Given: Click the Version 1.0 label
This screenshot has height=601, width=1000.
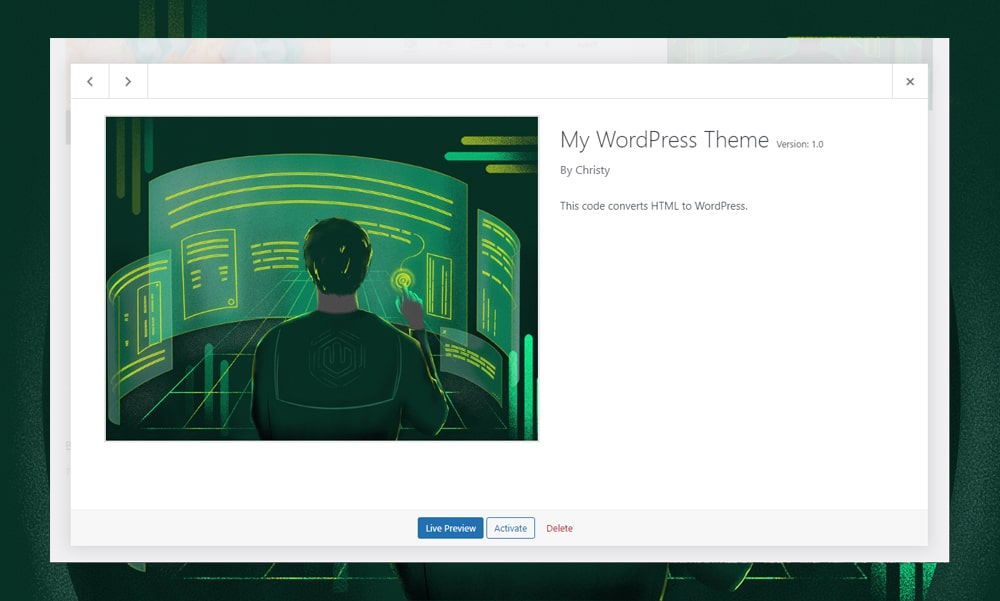Looking at the screenshot, I should click(x=801, y=144).
